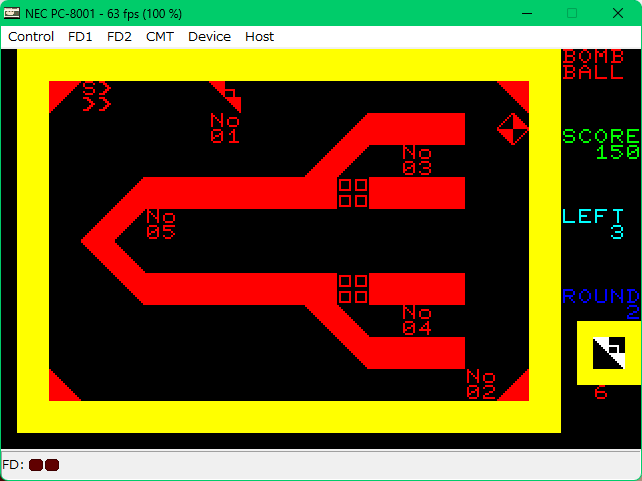The image size is (642, 481).
Task: Click the double arrow marker in top-left corner
Action: coord(96,96)
